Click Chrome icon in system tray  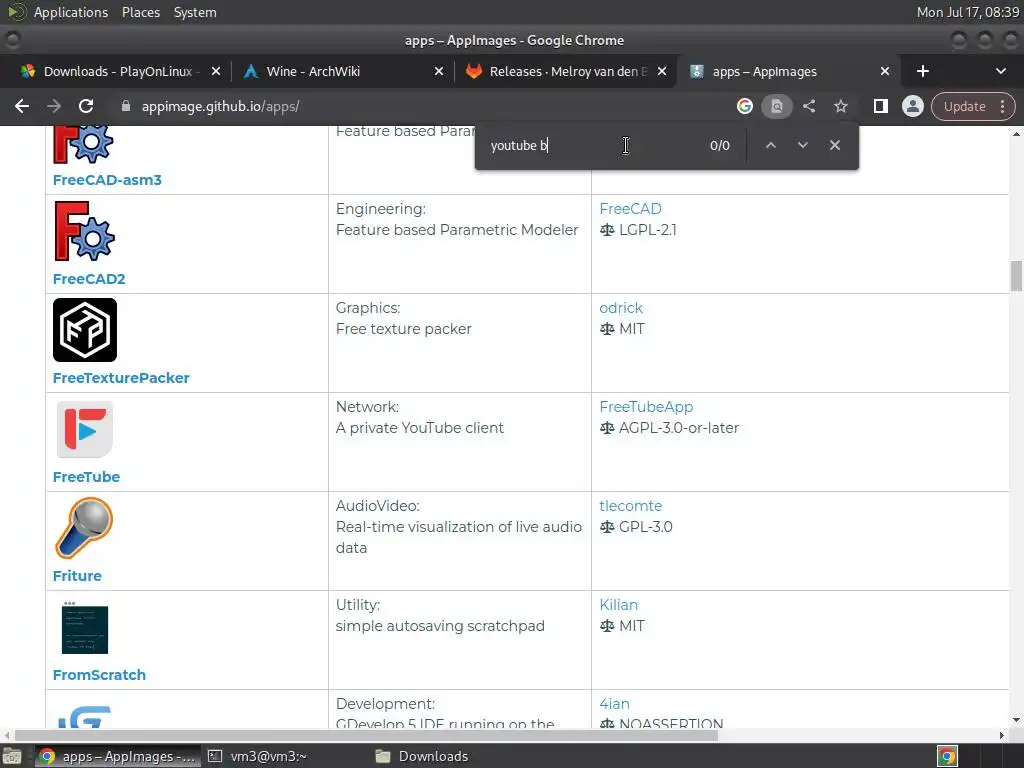pyautogui.click(x=948, y=756)
